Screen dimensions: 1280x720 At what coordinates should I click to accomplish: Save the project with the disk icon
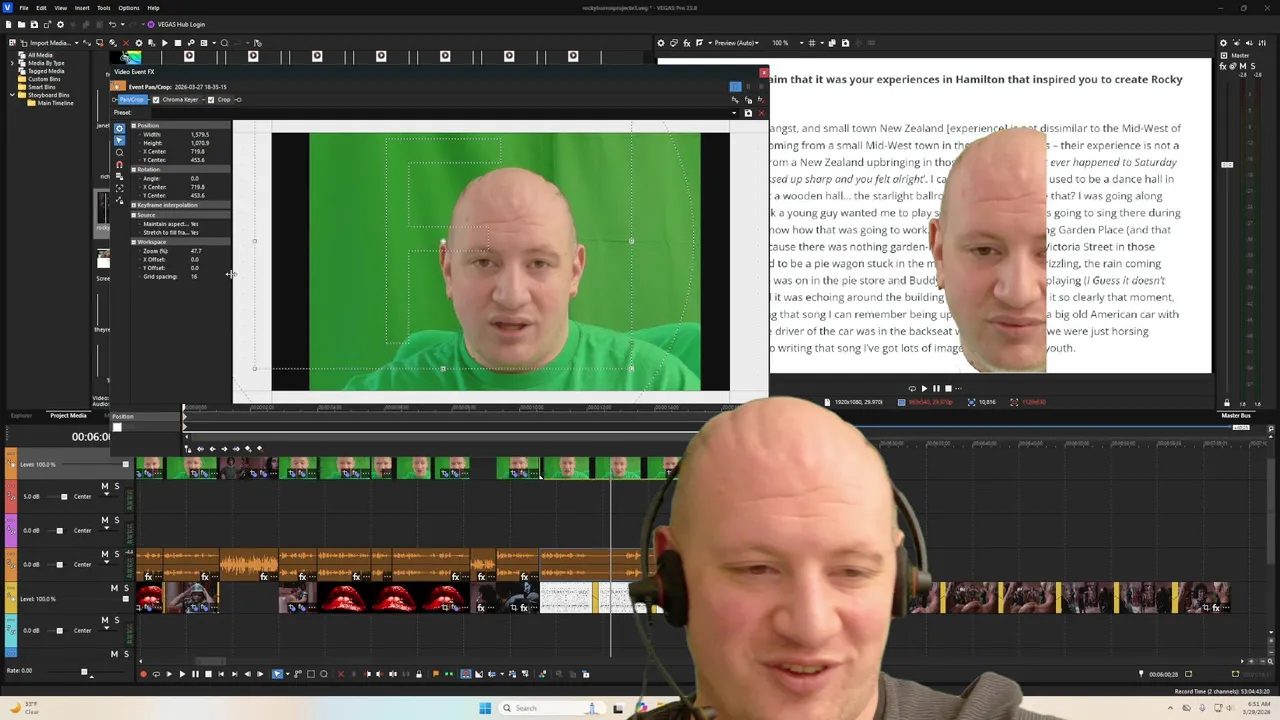click(34, 24)
